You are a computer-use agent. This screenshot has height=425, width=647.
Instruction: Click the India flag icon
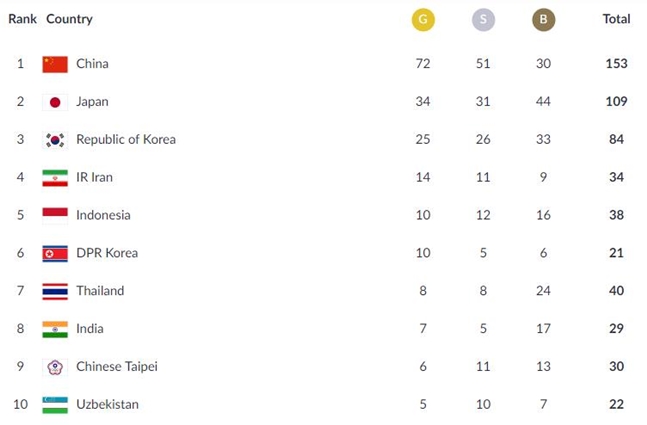(54, 329)
